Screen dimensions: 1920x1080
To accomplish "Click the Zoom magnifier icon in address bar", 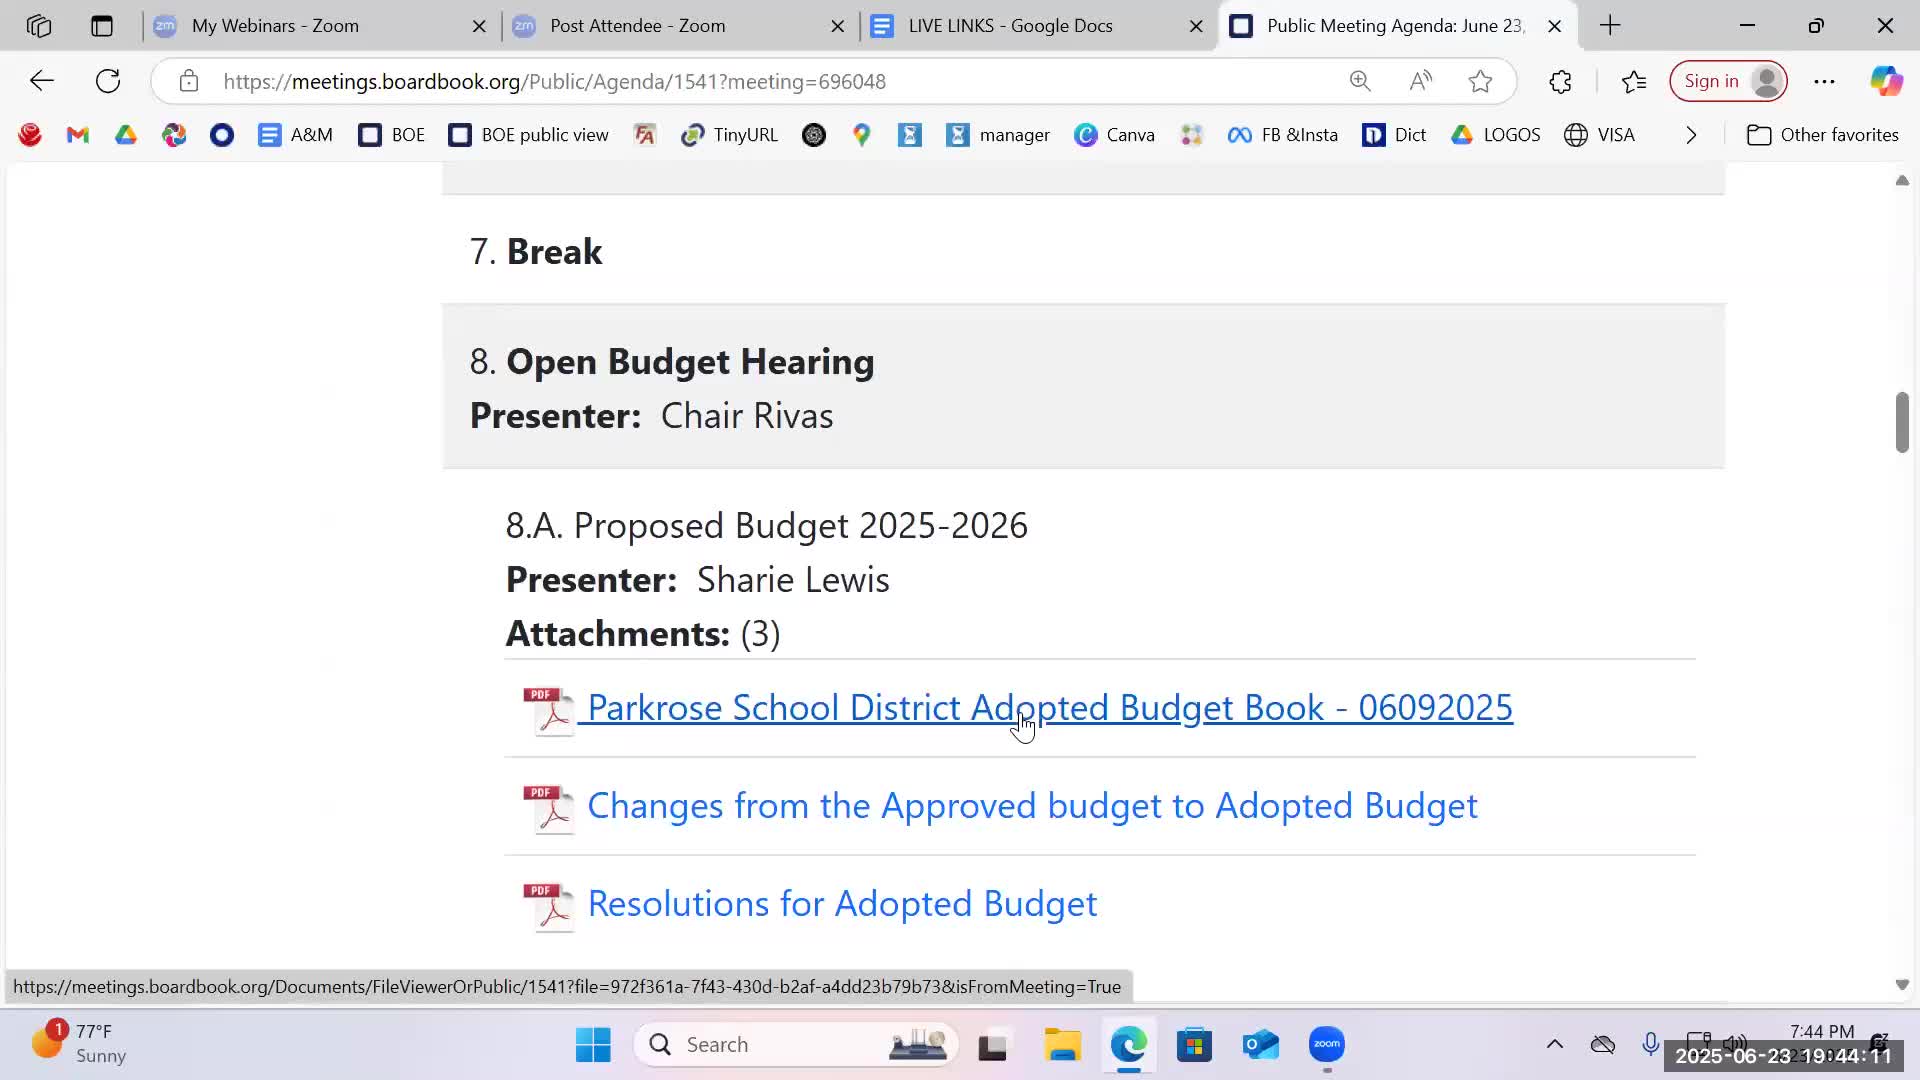I will tap(1360, 81).
